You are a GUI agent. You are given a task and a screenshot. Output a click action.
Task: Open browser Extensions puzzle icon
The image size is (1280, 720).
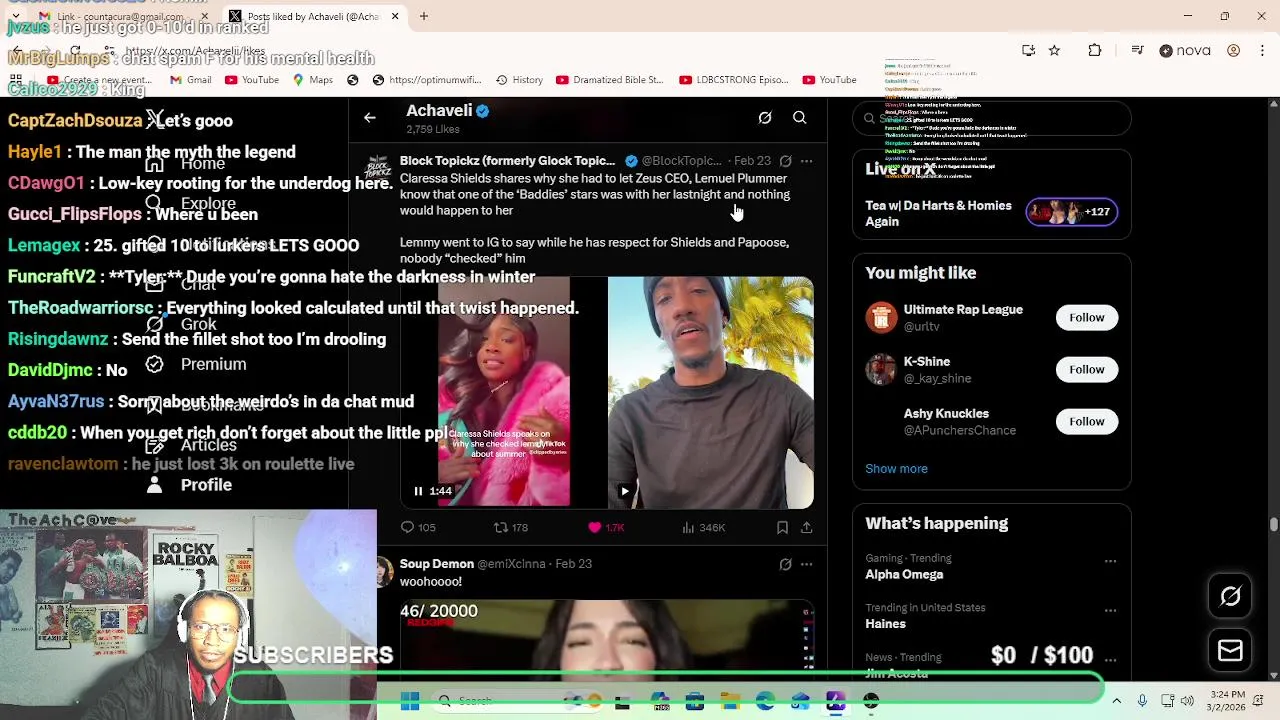(x=1095, y=50)
